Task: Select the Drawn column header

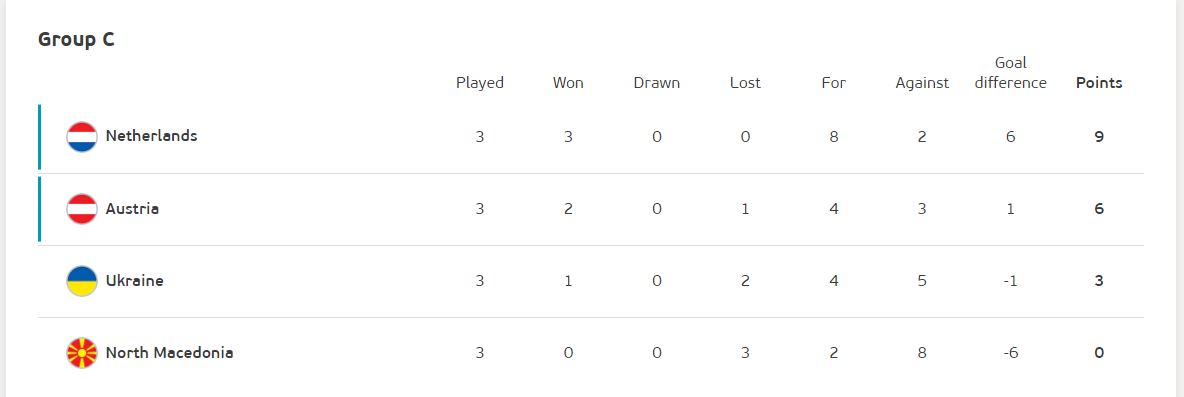Action: click(656, 83)
